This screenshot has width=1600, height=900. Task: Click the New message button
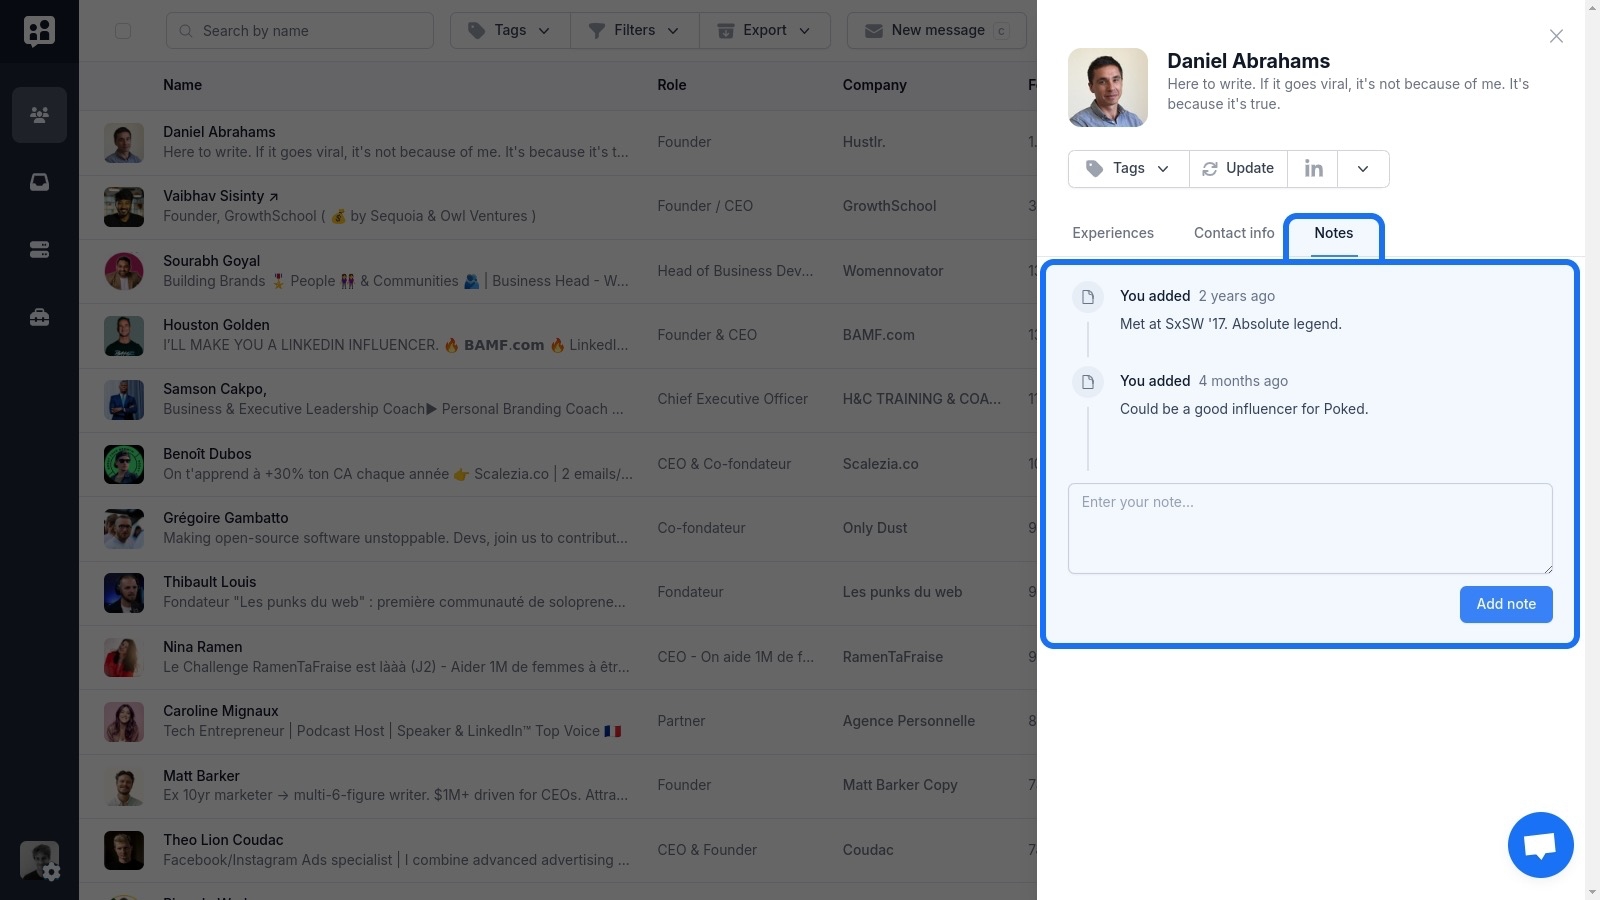pos(937,31)
